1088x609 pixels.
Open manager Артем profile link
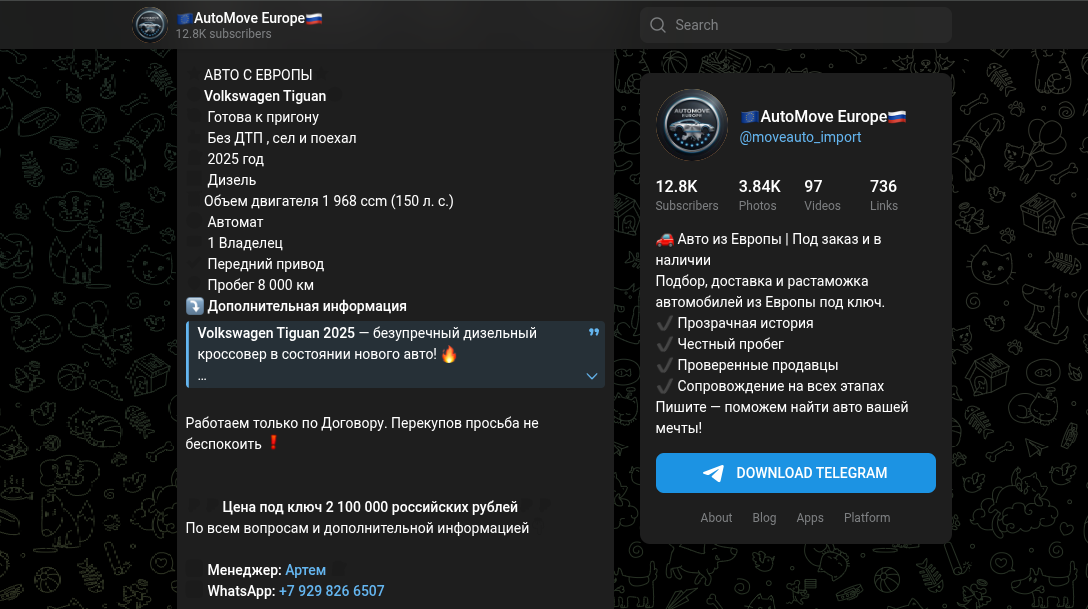pos(305,570)
